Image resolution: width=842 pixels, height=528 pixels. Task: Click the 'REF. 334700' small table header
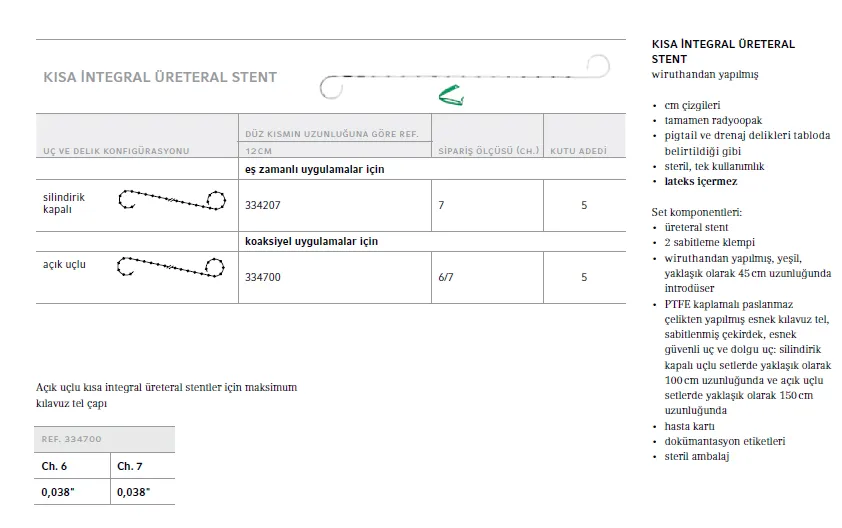coord(72,440)
